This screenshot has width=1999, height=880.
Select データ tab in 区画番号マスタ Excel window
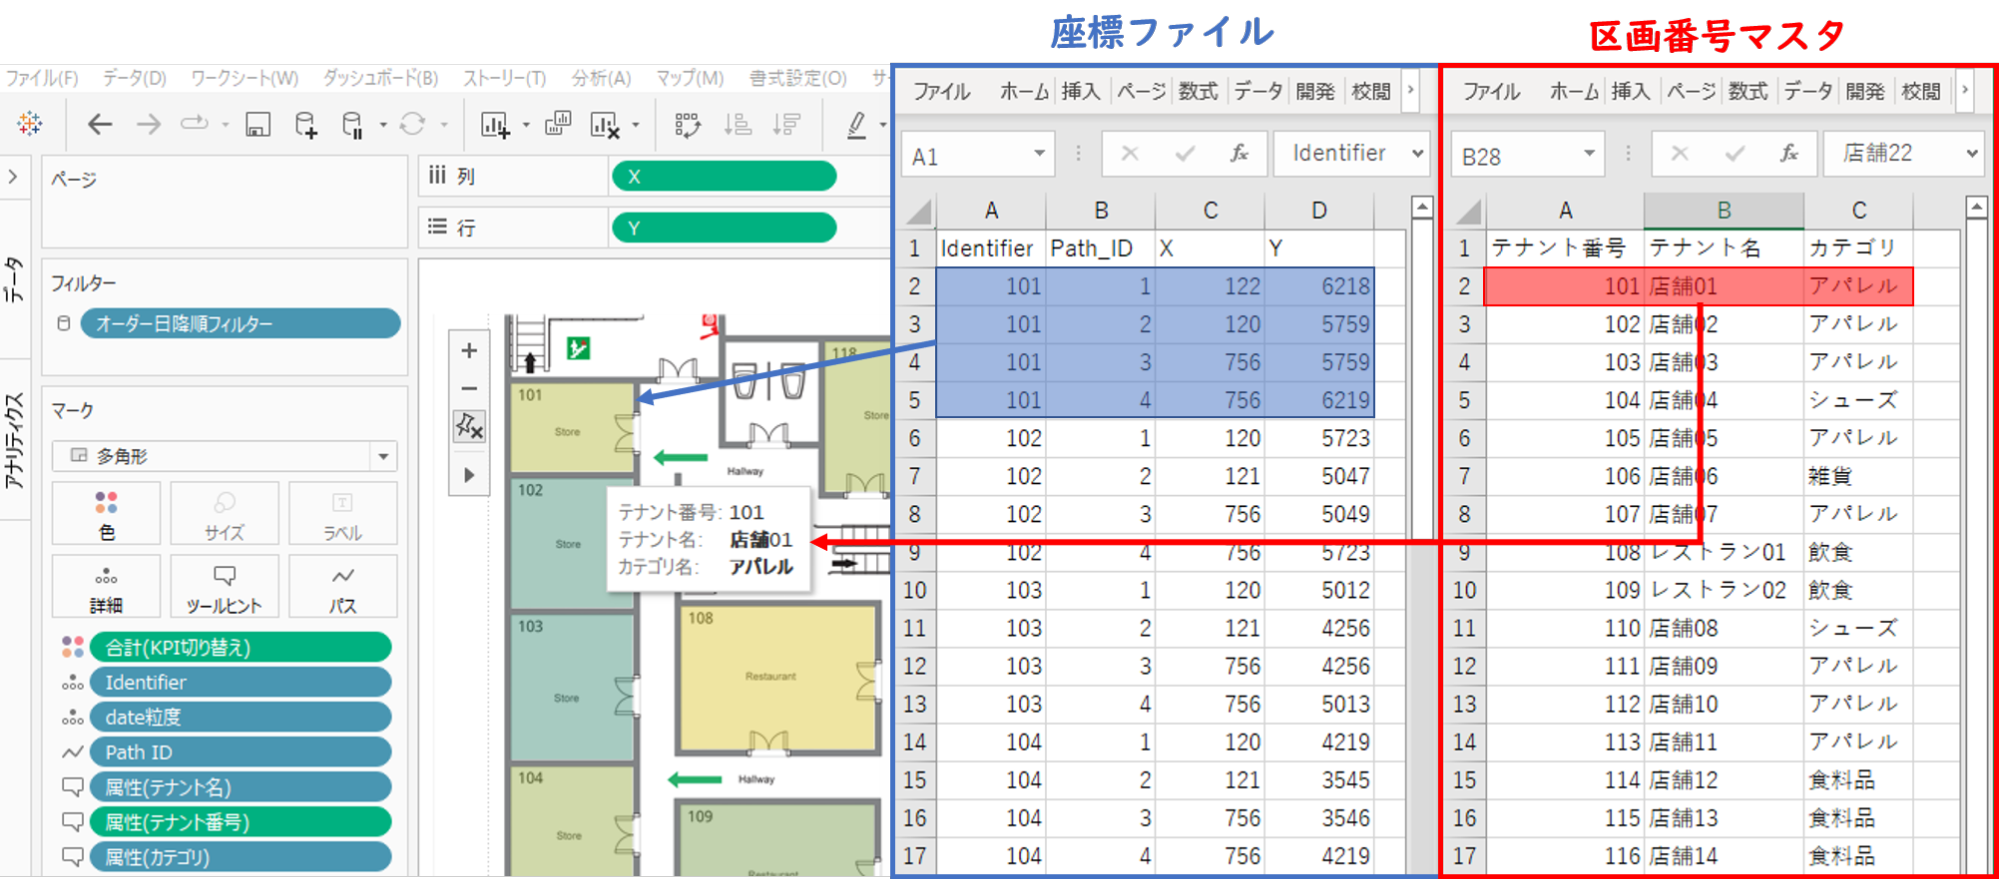pos(1808,91)
